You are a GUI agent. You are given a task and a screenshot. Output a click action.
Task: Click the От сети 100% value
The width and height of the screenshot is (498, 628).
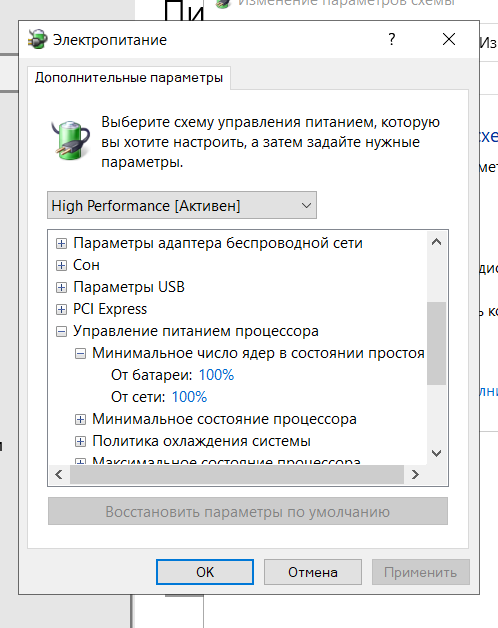click(189, 397)
